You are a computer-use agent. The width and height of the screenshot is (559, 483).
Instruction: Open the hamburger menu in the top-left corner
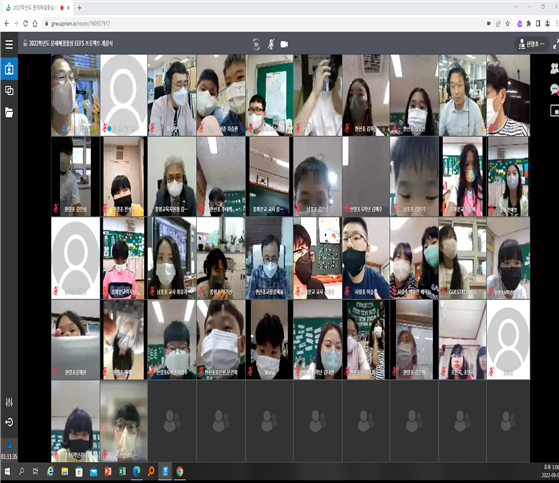click(9, 44)
